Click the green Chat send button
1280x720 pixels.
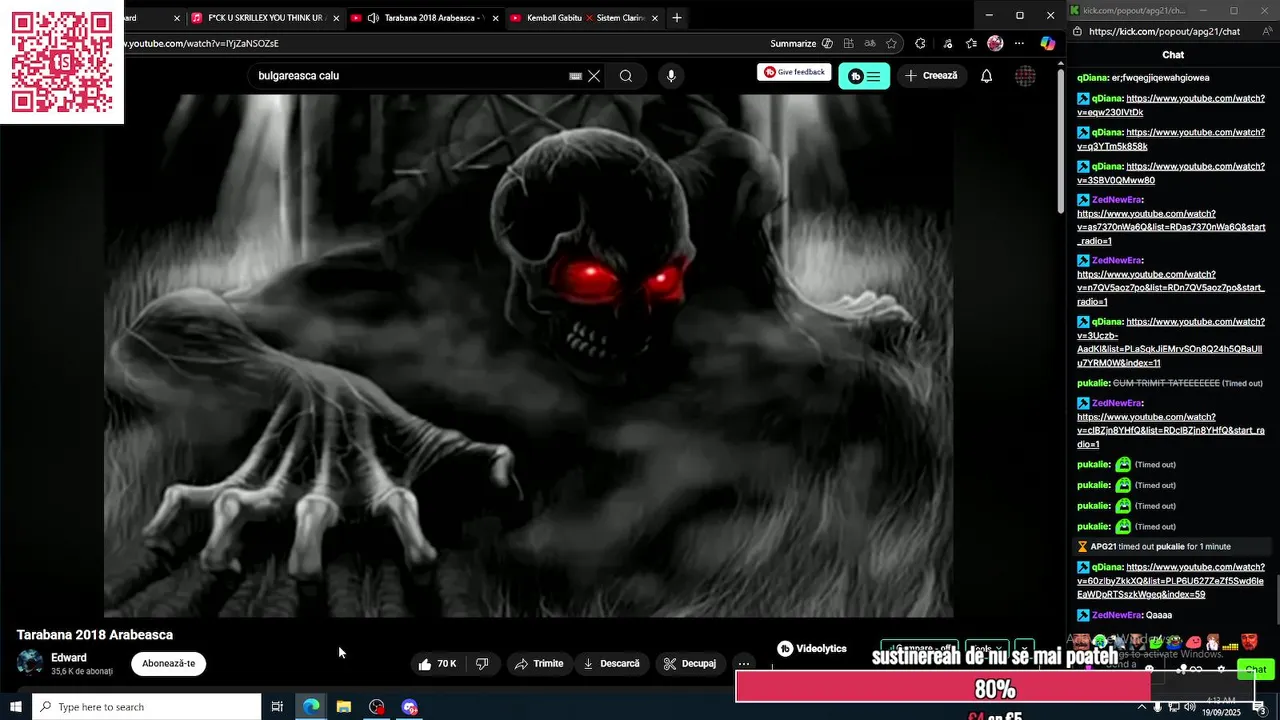(1256, 670)
